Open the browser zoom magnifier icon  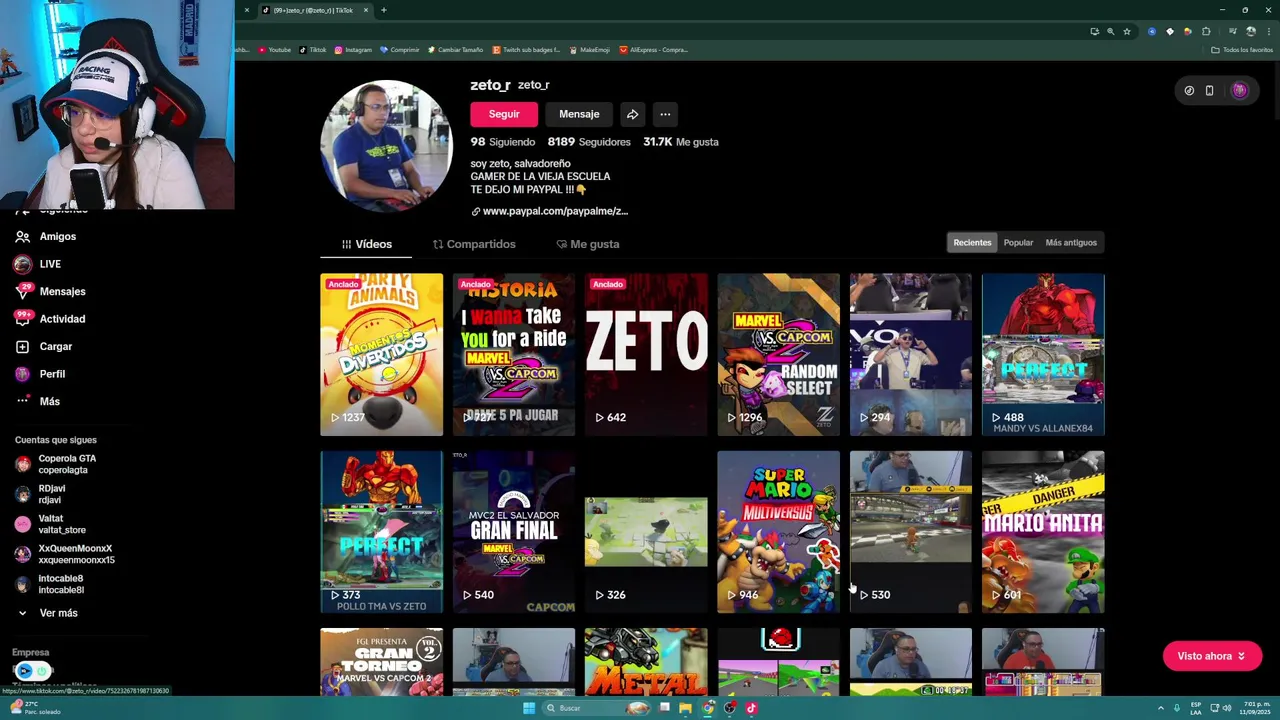pos(1110,31)
